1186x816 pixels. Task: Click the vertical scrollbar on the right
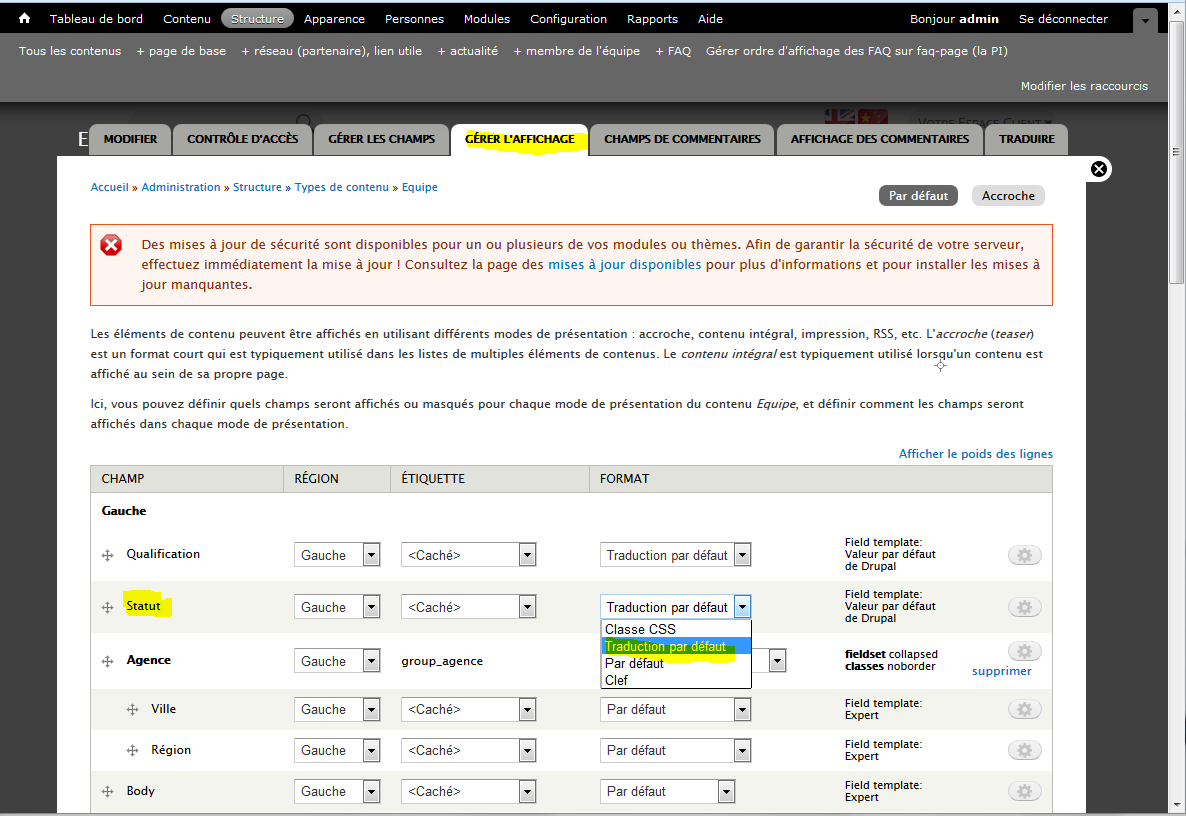coord(1177,400)
